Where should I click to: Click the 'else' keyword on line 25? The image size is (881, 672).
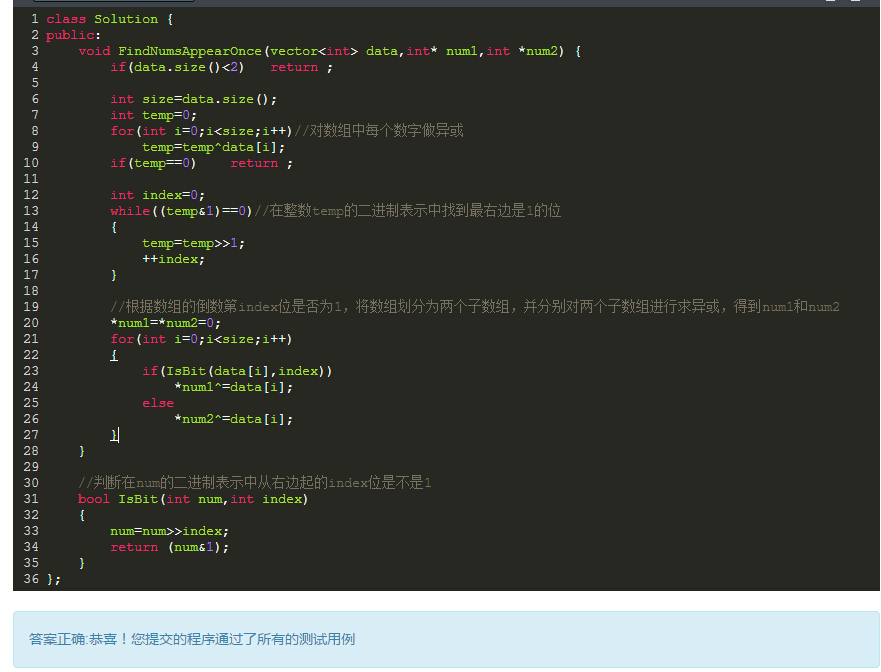pyautogui.click(x=158, y=403)
